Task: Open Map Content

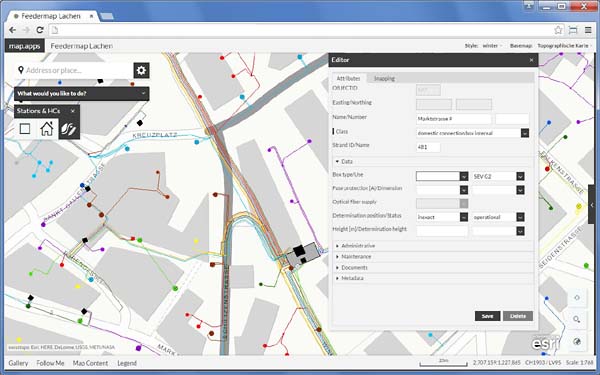Action: coord(90,363)
